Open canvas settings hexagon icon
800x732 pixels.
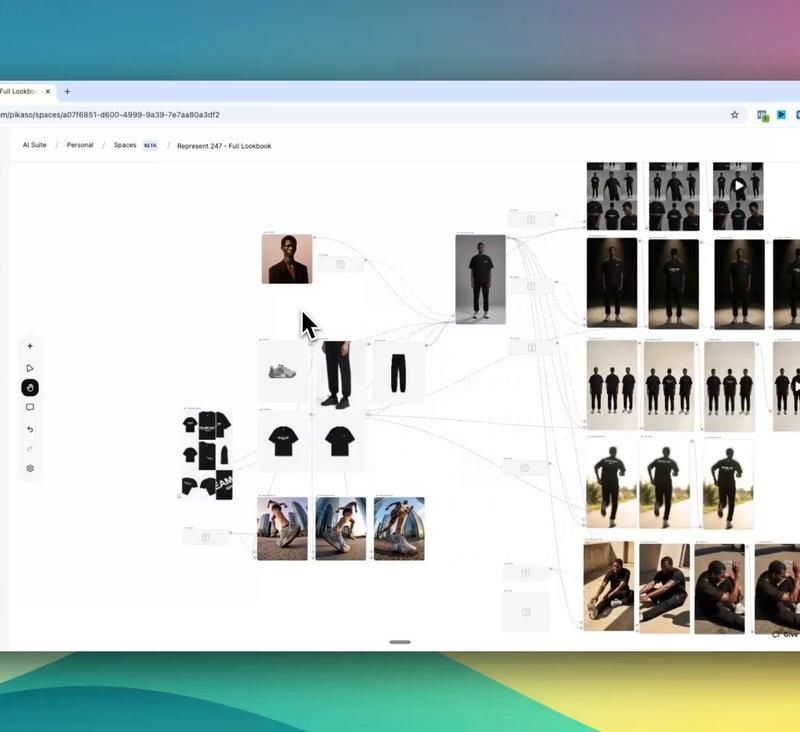point(30,468)
